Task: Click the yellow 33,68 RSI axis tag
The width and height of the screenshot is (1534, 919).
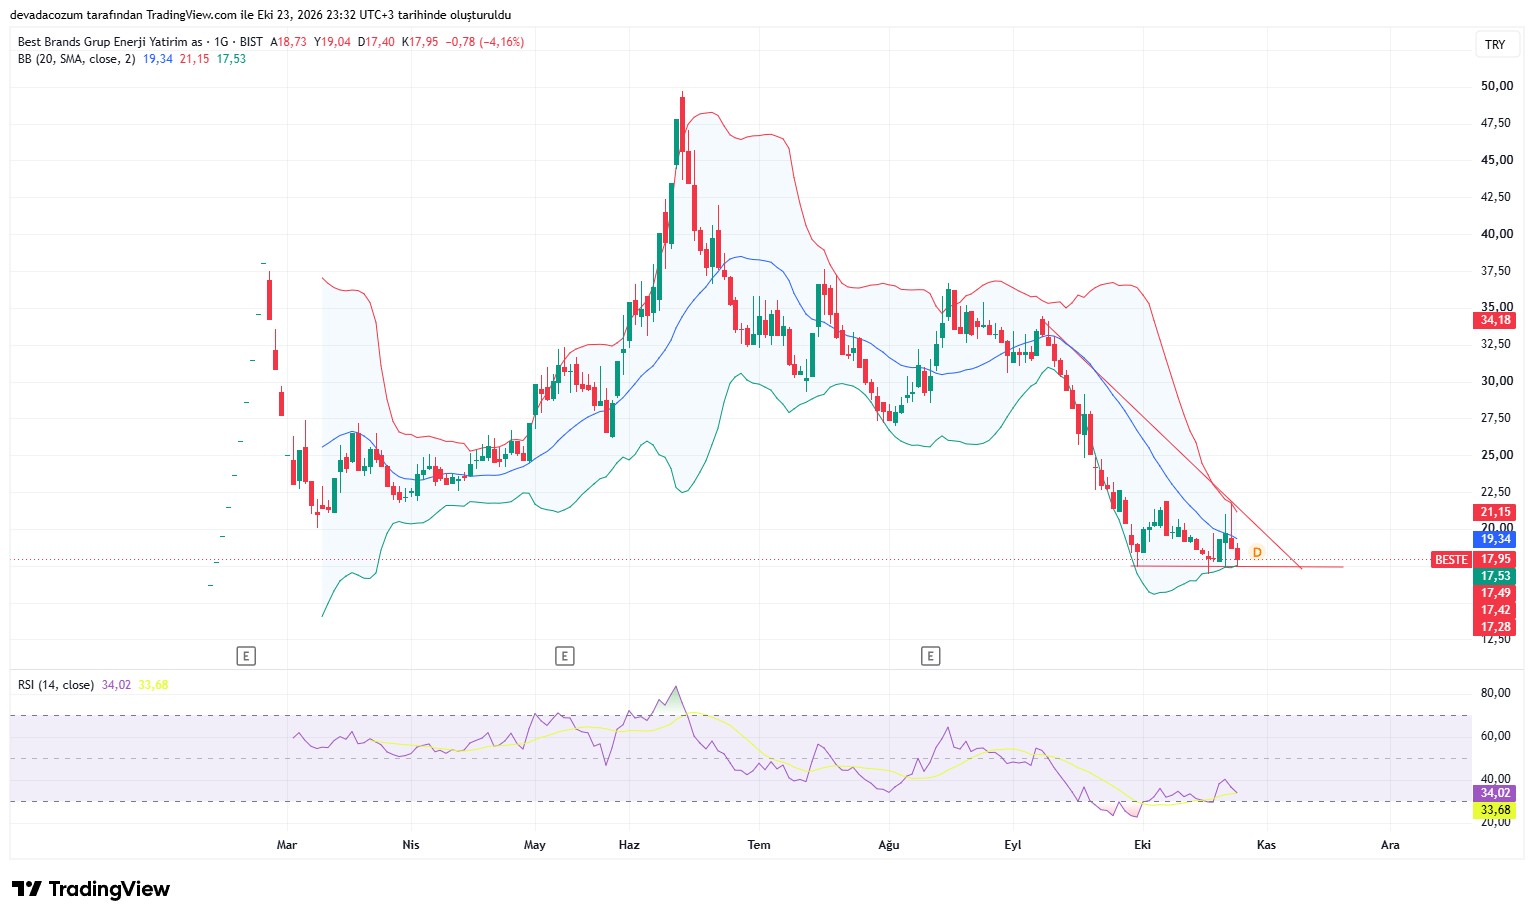Action: click(x=1495, y=810)
